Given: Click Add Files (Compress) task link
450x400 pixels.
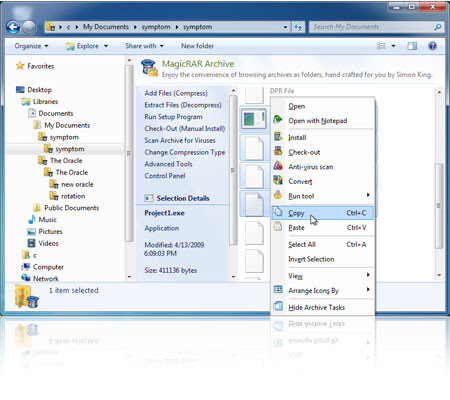Looking at the screenshot, I should tap(176, 93).
